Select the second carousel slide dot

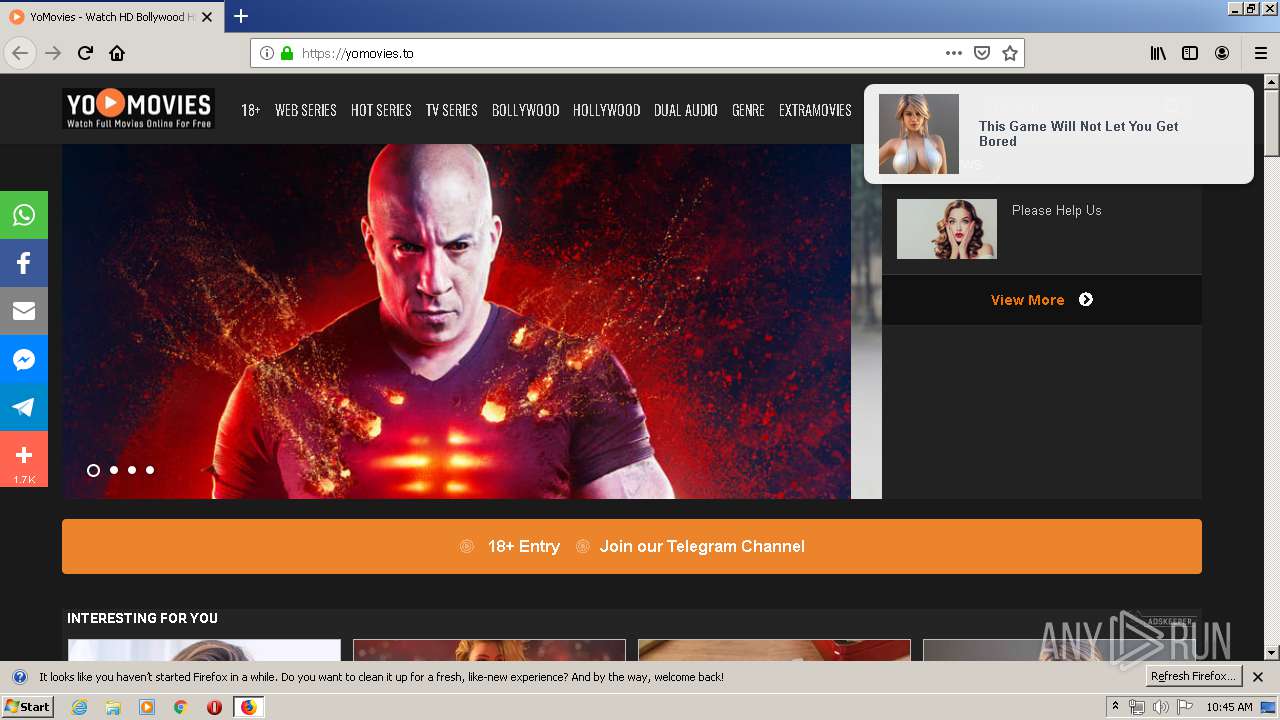point(114,470)
